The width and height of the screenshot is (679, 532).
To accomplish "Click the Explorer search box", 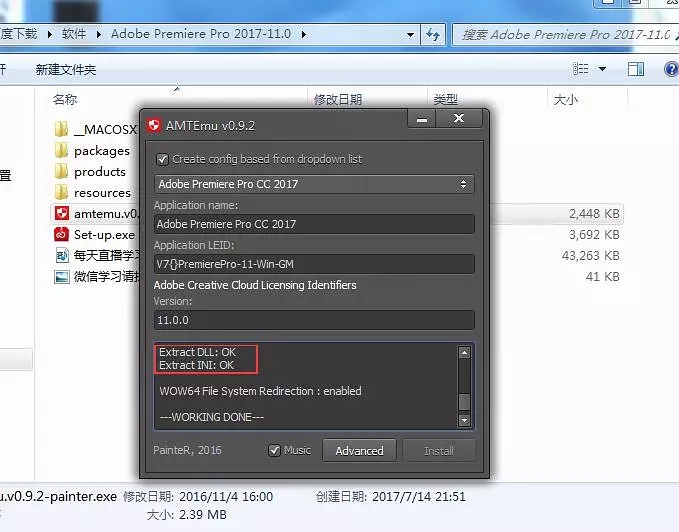I will coord(566,35).
